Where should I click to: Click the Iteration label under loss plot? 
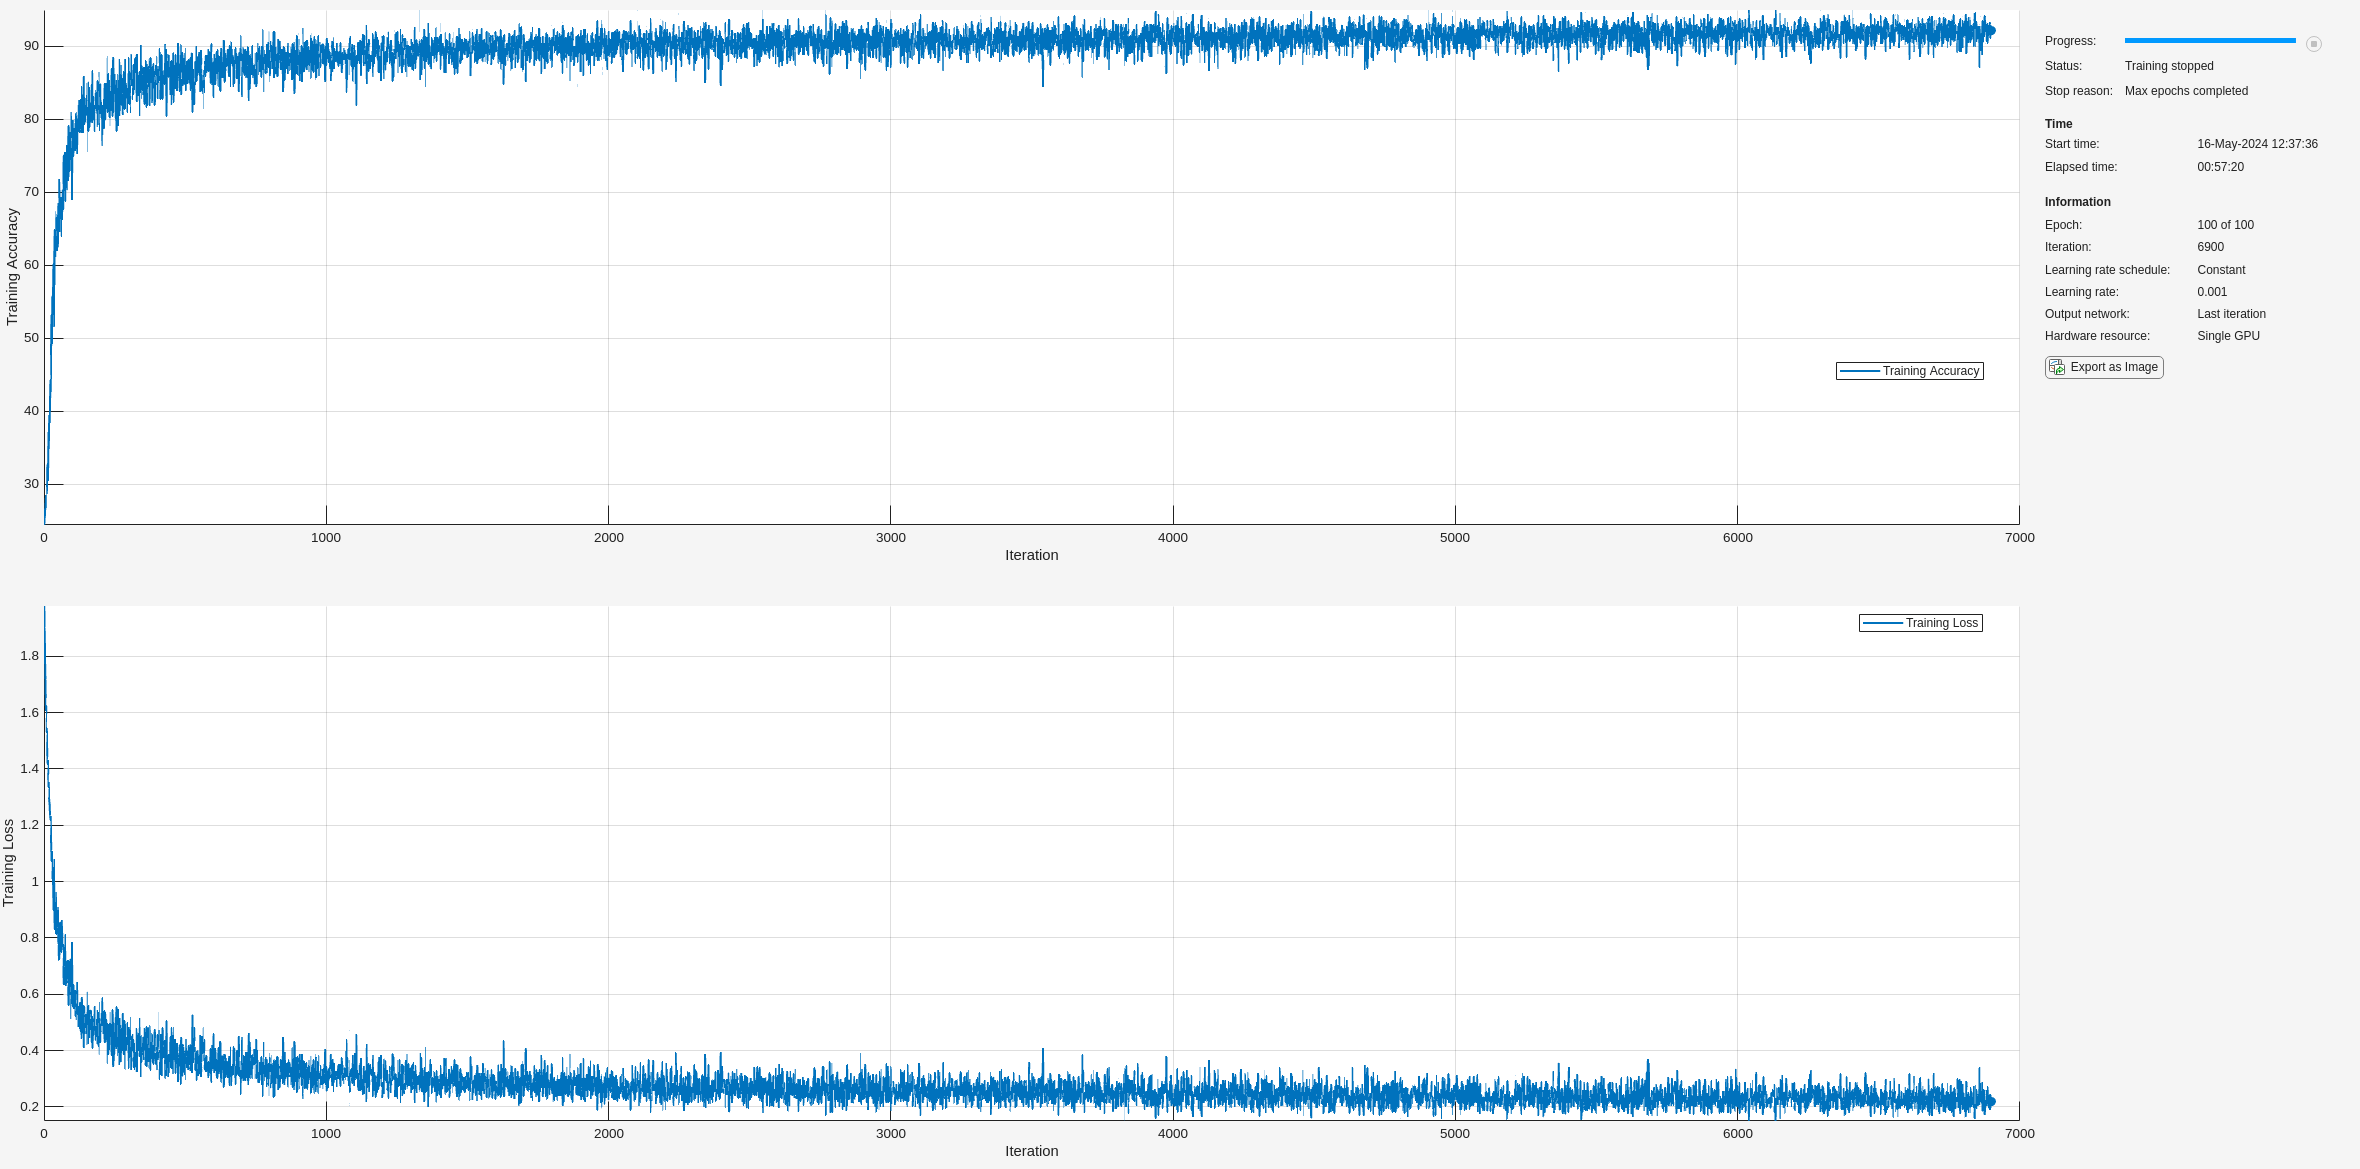[x=1031, y=1151]
